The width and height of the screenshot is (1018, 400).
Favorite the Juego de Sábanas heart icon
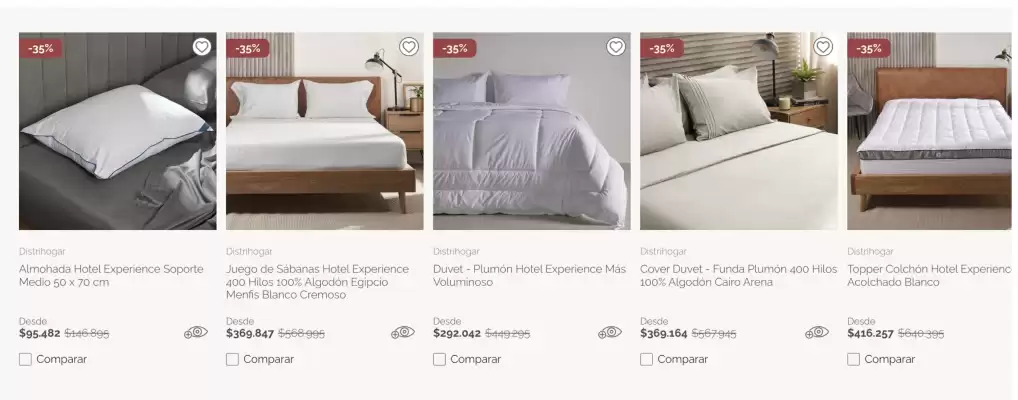click(x=408, y=47)
